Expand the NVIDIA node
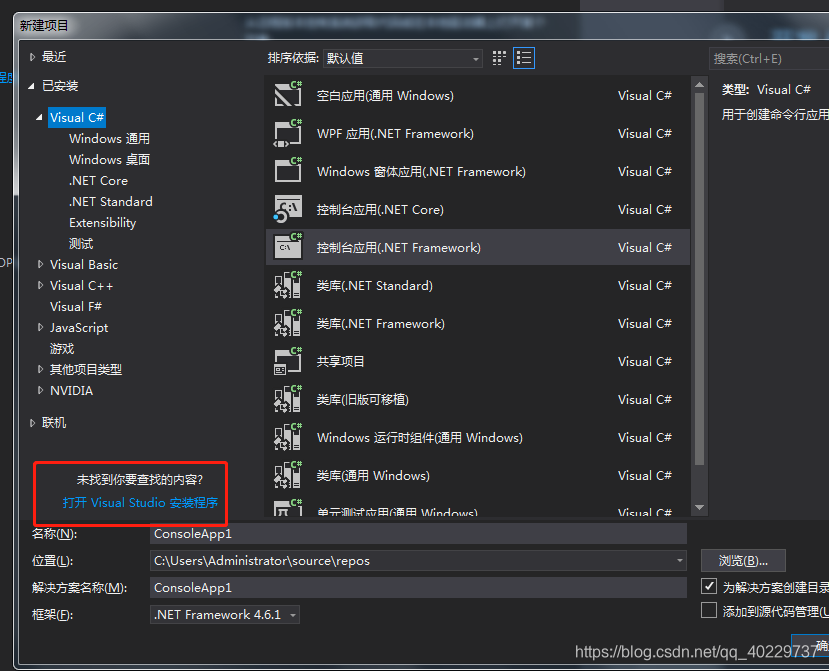The image size is (829, 671). click(40, 391)
